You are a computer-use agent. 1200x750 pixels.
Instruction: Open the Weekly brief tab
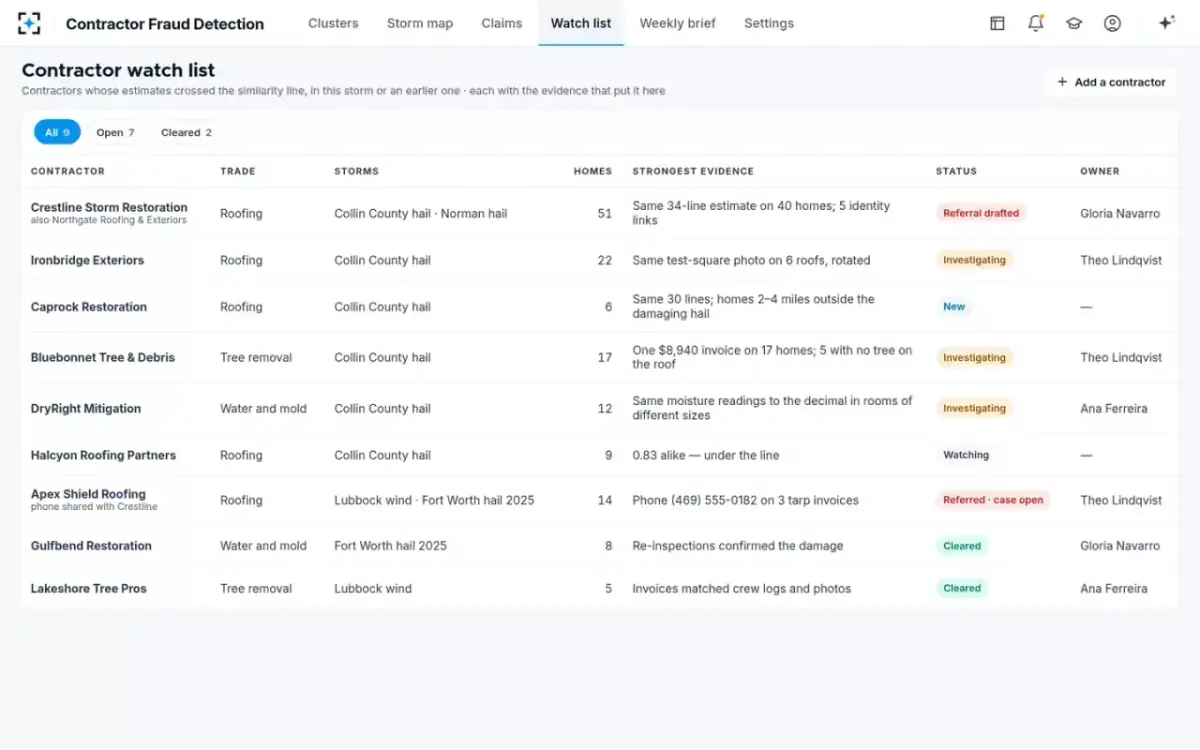pos(677,23)
